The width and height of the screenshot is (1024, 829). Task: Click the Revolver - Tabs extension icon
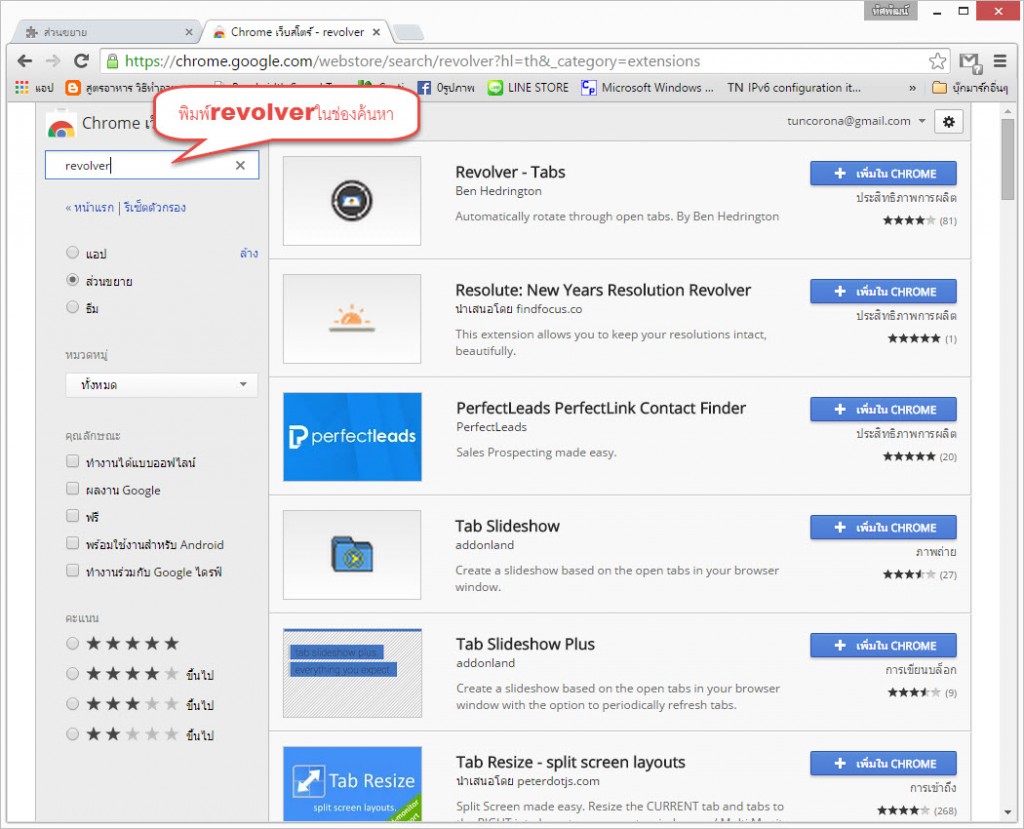pos(352,201)
